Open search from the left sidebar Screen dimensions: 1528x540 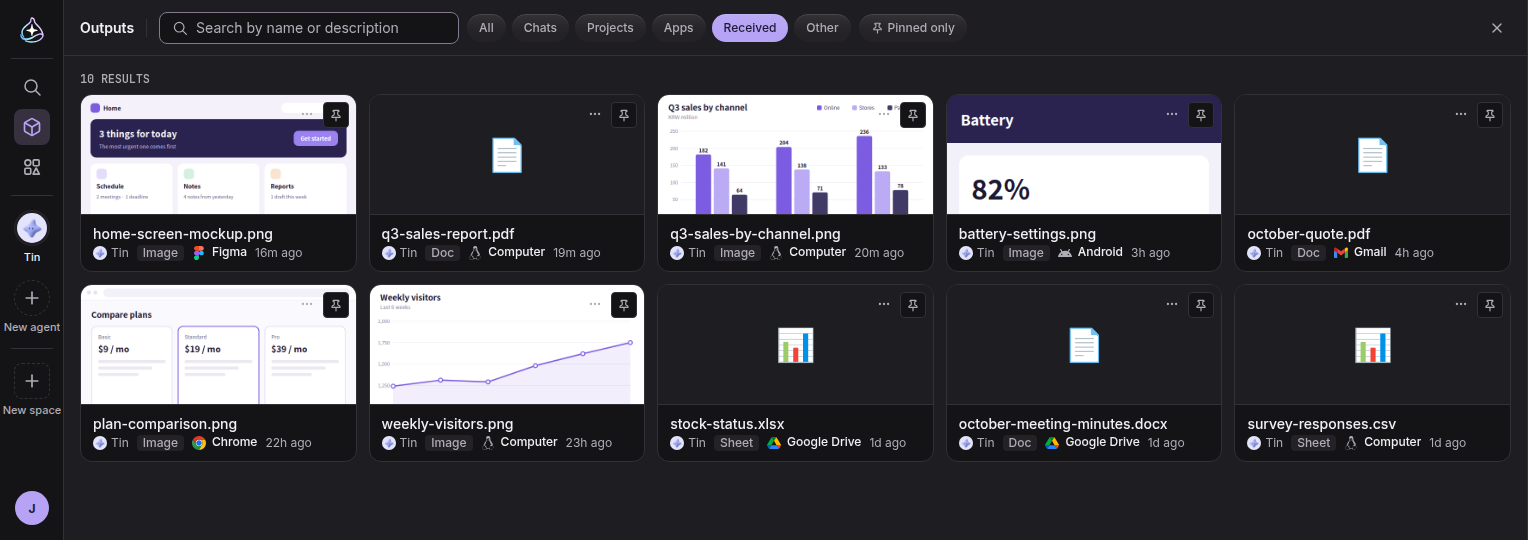[x=32, y=87]
